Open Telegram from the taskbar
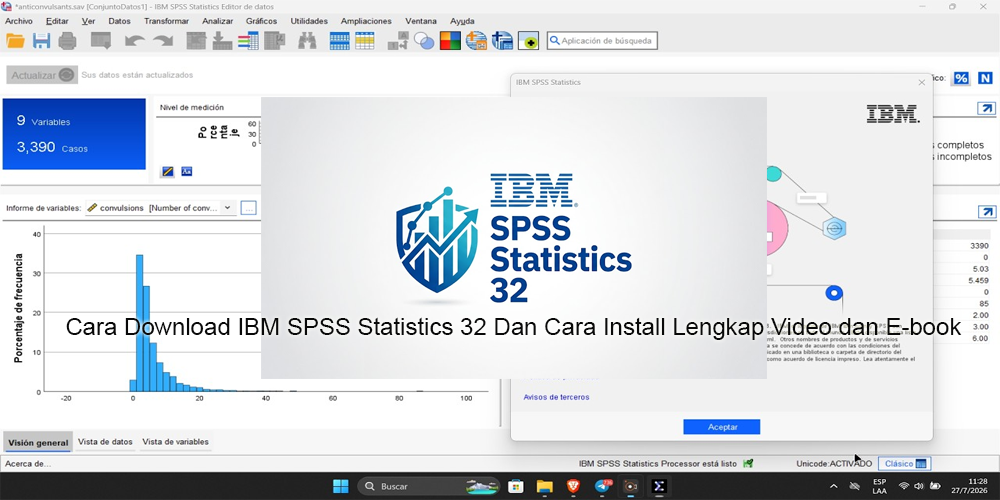 coord(602,486)
